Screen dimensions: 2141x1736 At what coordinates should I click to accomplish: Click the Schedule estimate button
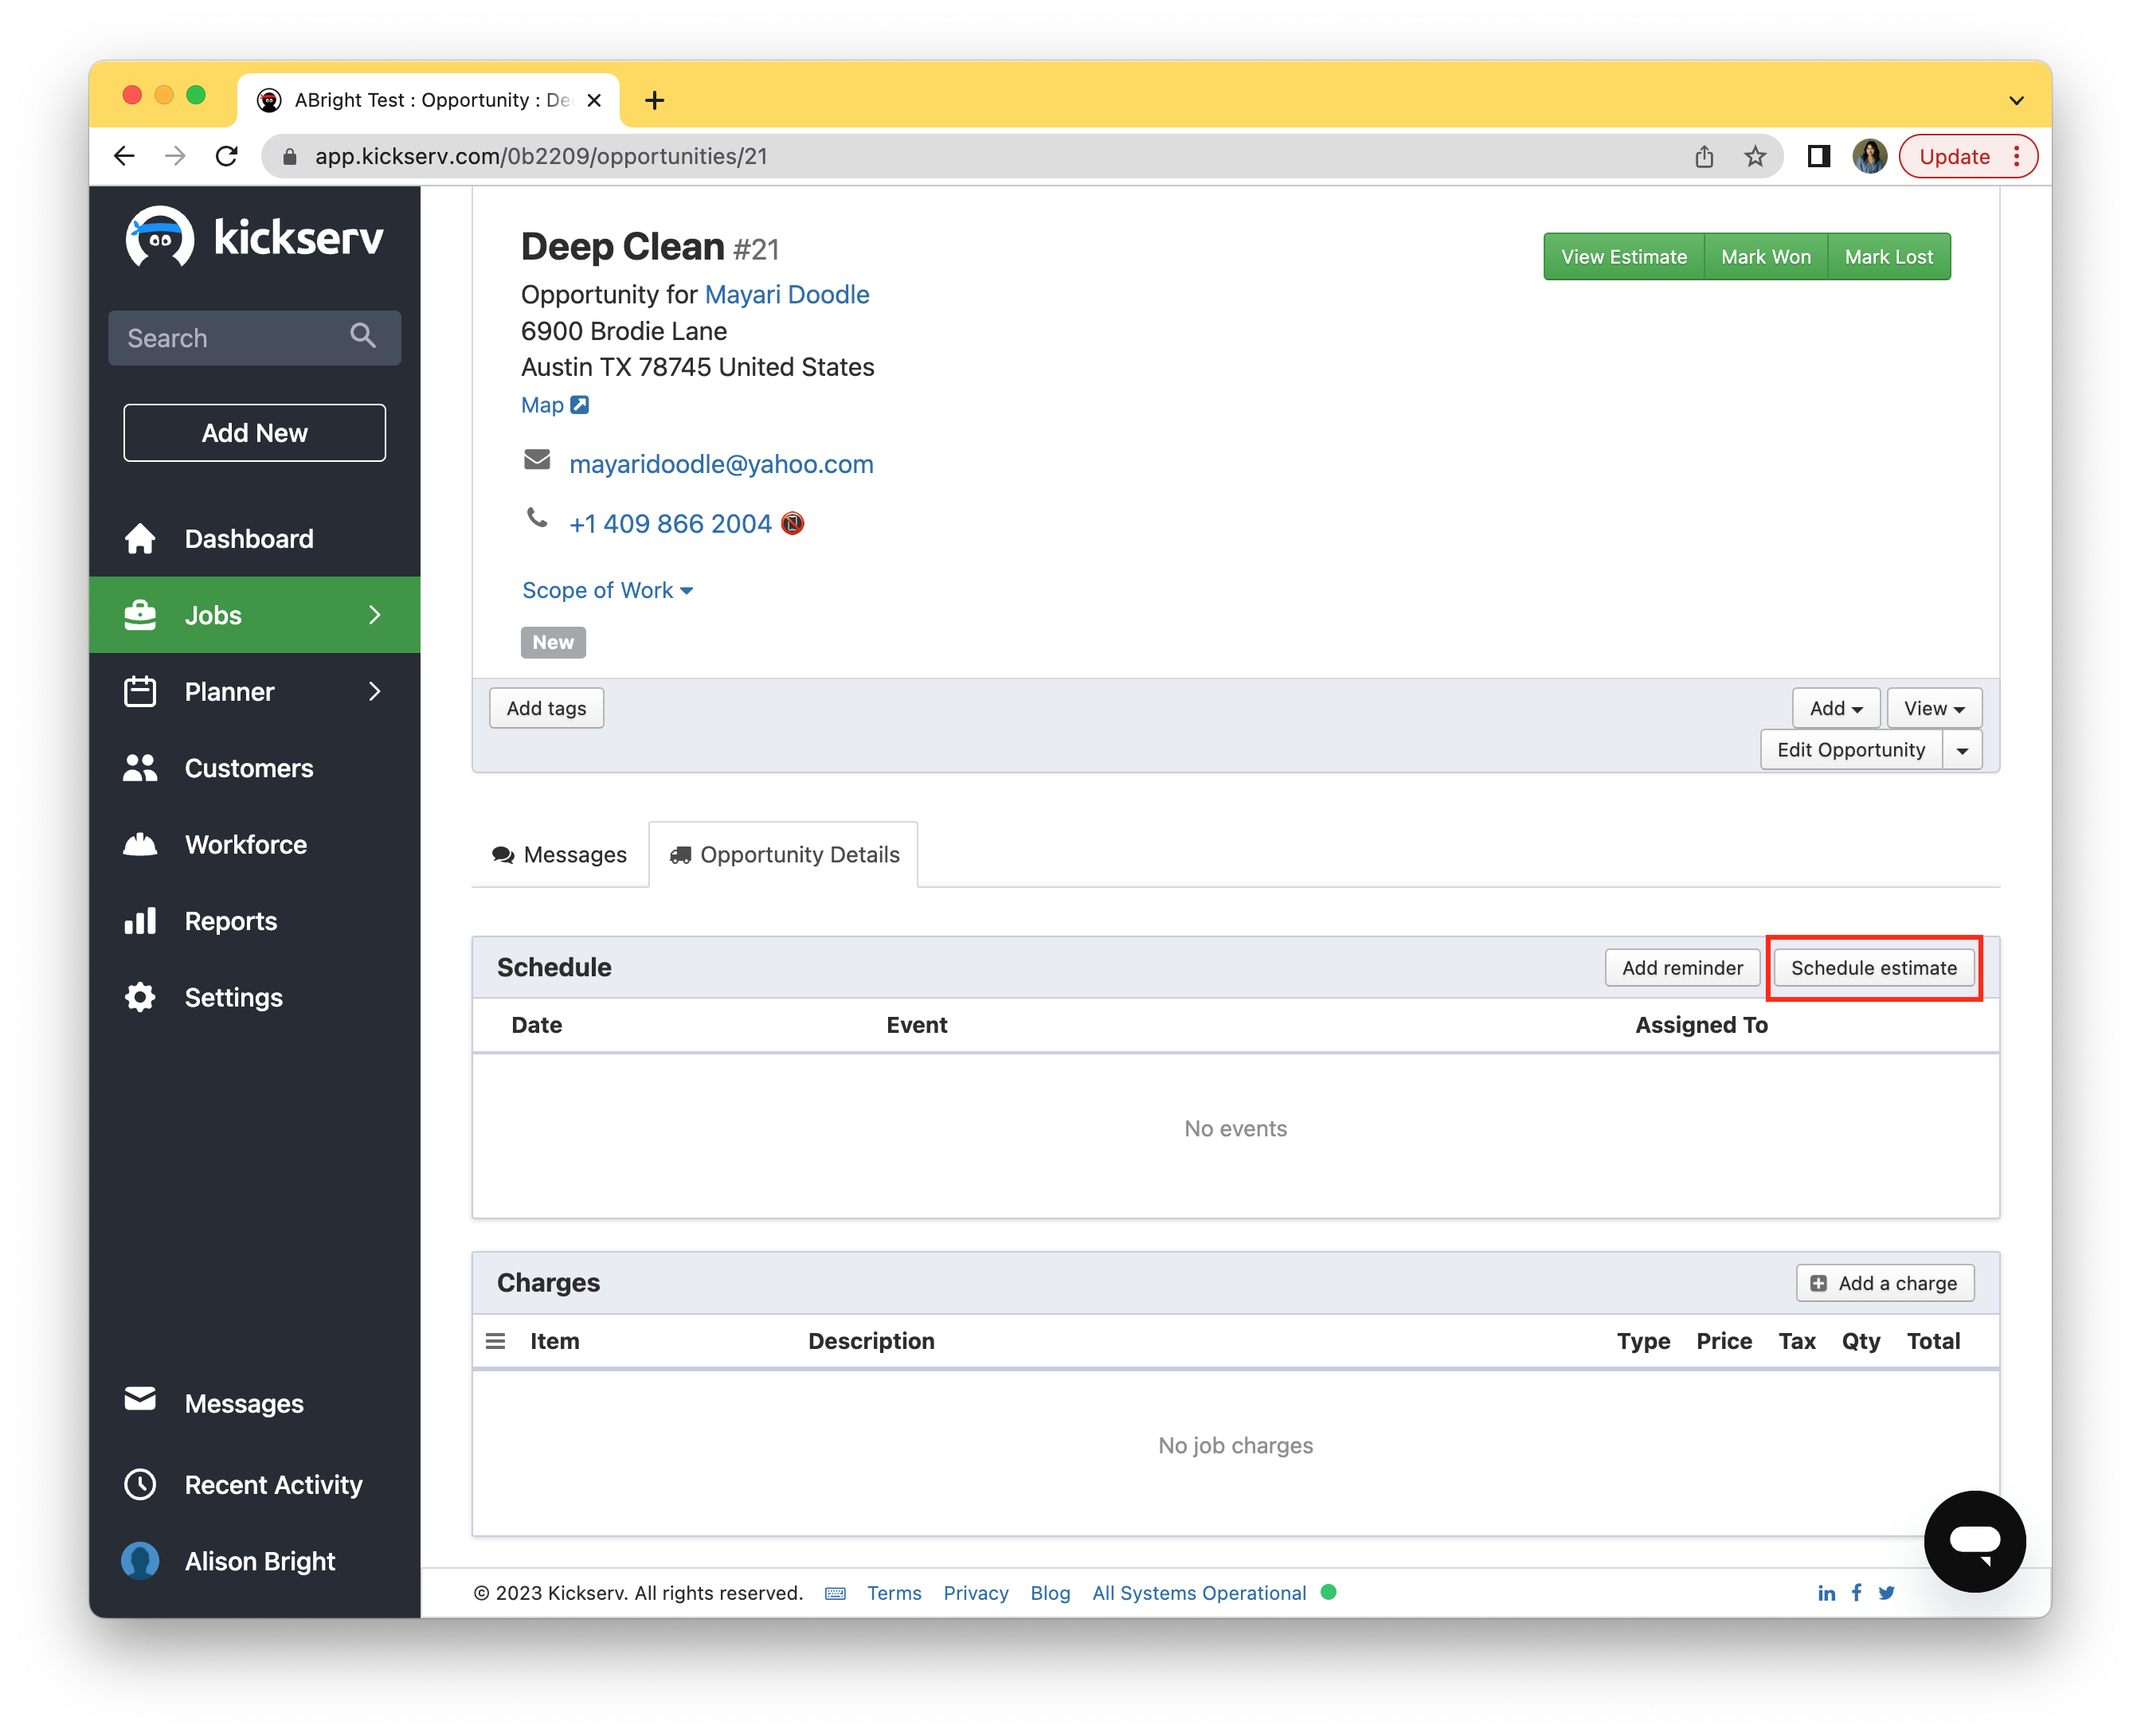(x=1873, y=968)
